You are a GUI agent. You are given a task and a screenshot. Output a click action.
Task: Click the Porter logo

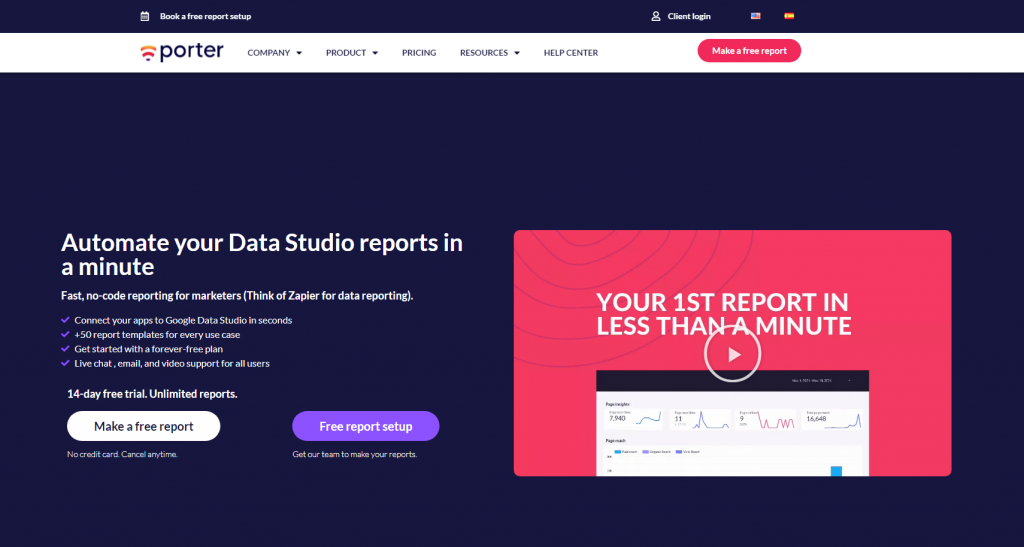pos(182,52)
